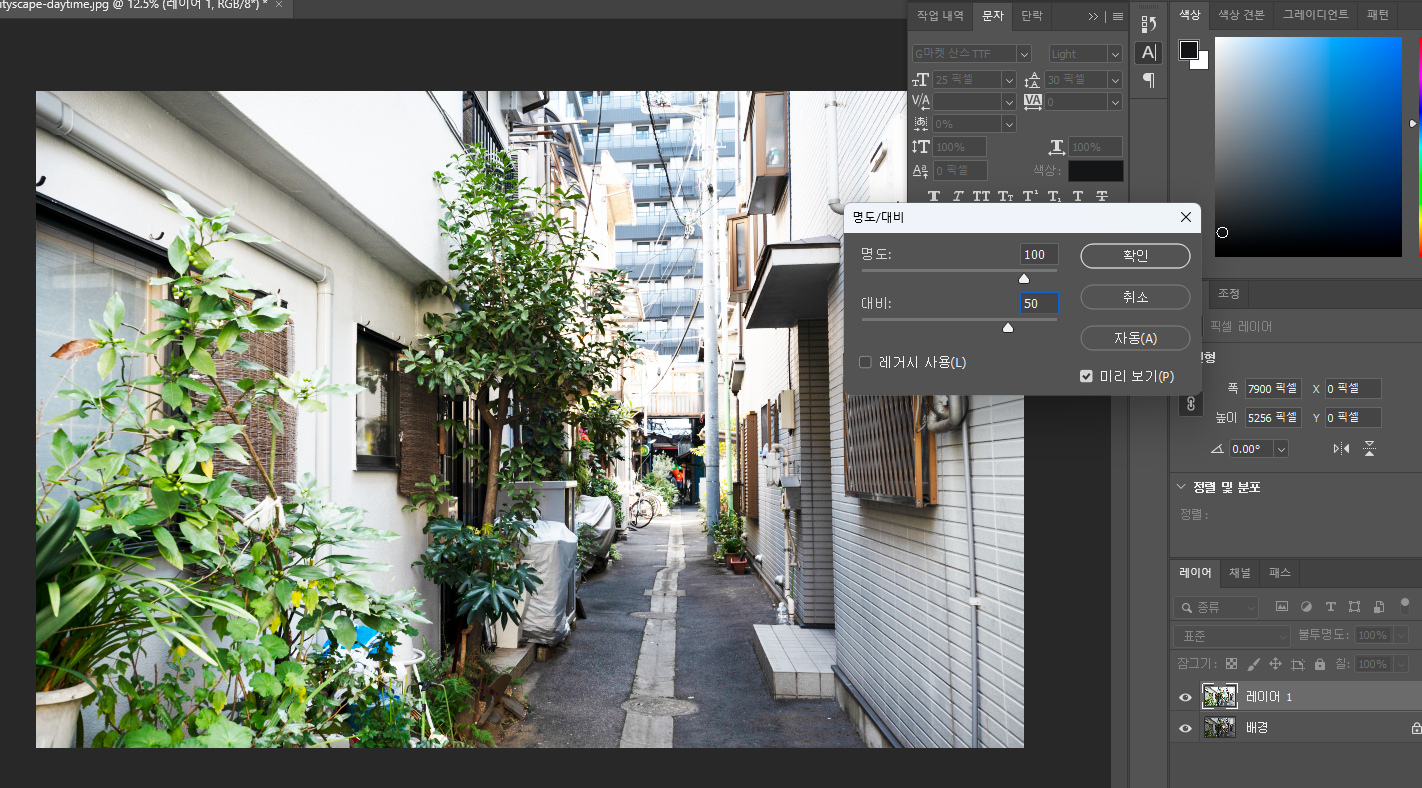The width and height of the screenshot is (1422, 788).
Task: Open the G마켓 산스 TTF font family dropdown
Action: point(1024,54)
